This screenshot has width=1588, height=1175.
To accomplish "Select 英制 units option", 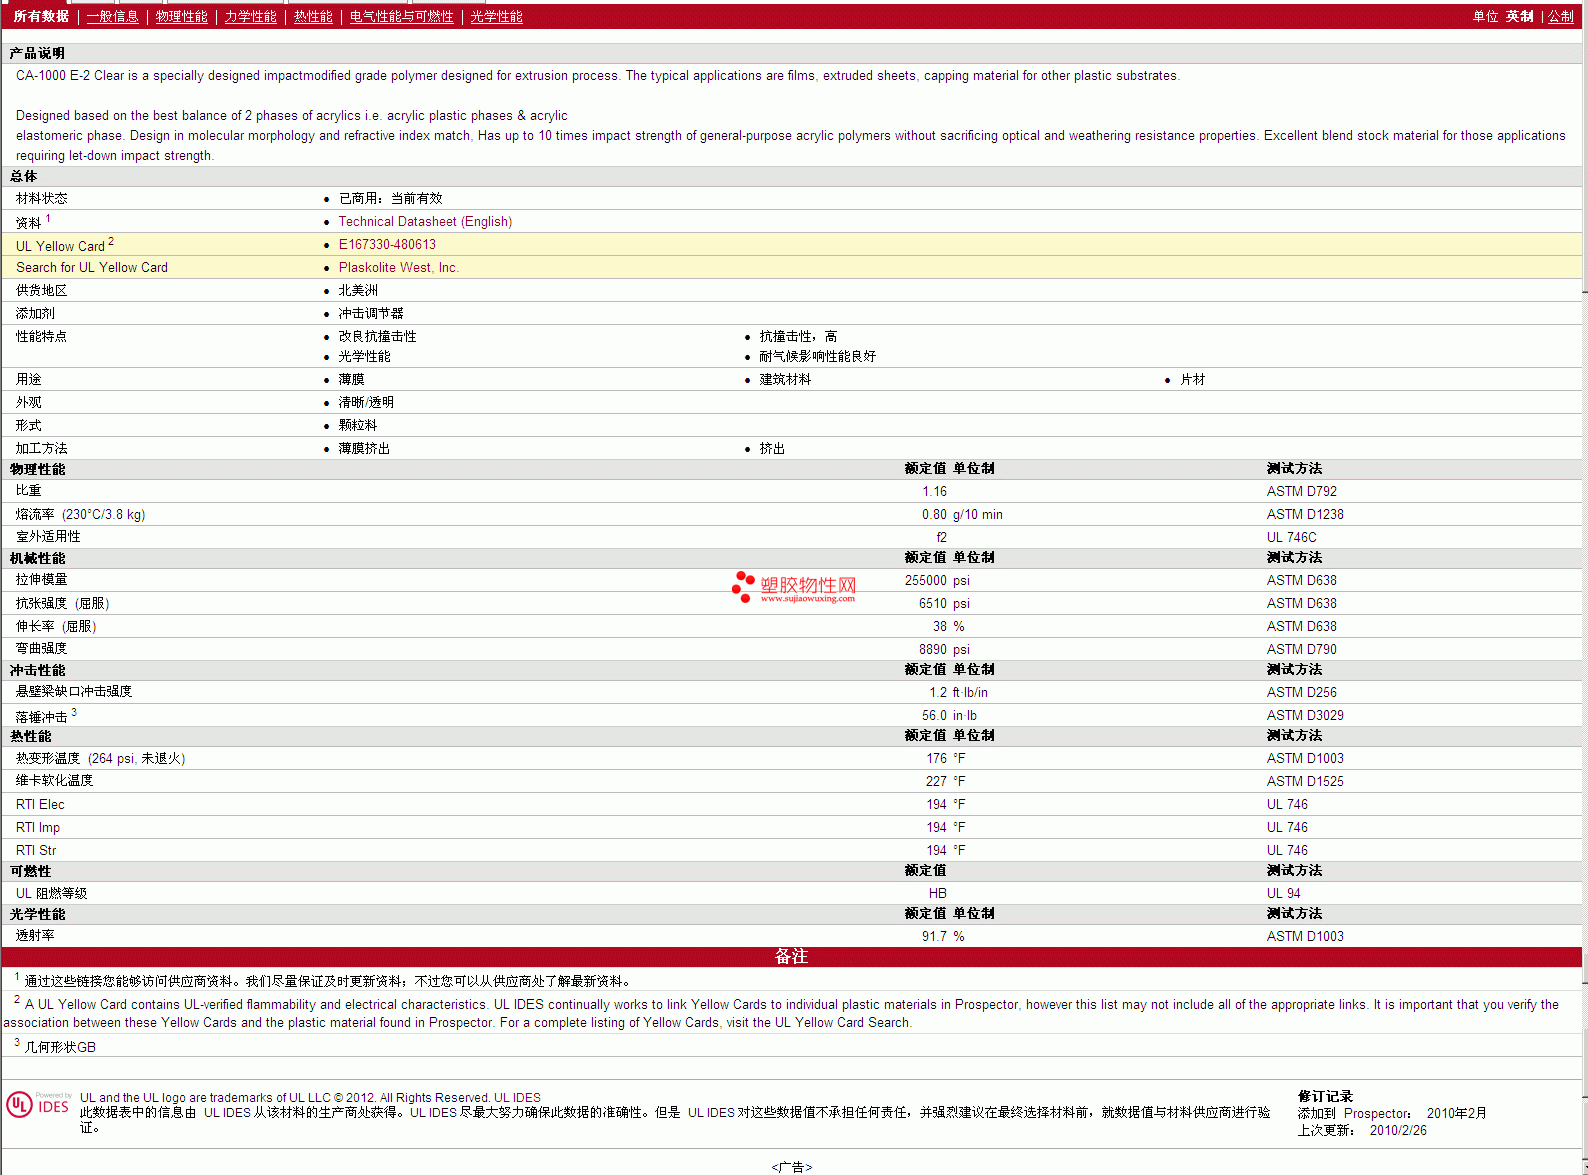I will coord(1519,17).
